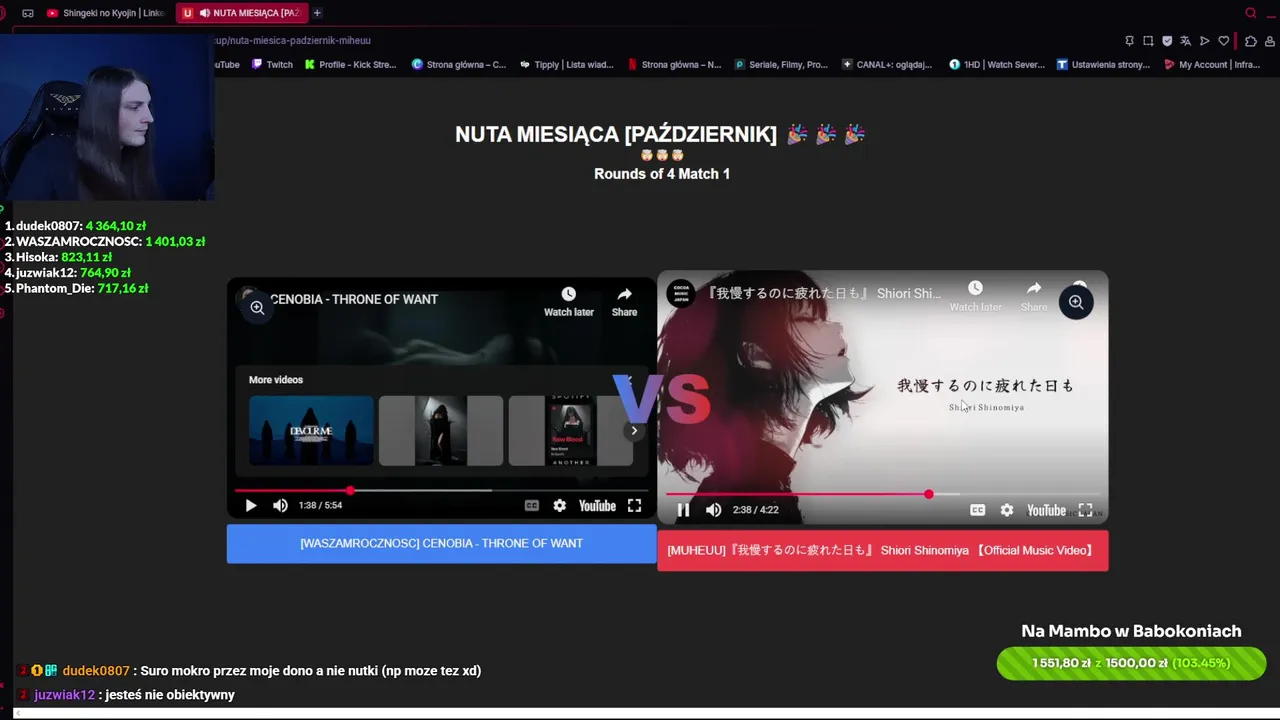Click juzwiak12 chat message username
This screenshot has height=720, width=1280.
point(65,695)
